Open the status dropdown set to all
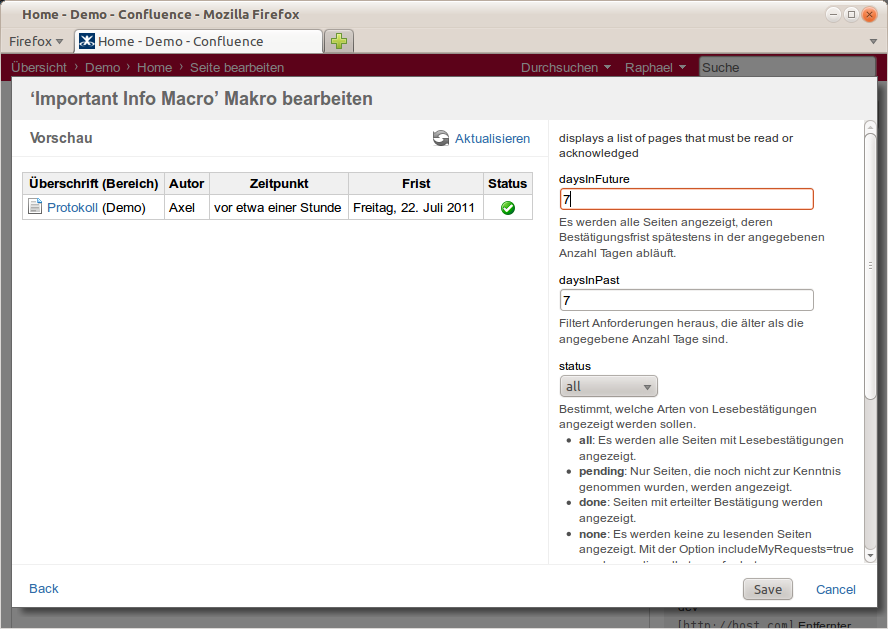The image size is (888, 629). [608, 386]
